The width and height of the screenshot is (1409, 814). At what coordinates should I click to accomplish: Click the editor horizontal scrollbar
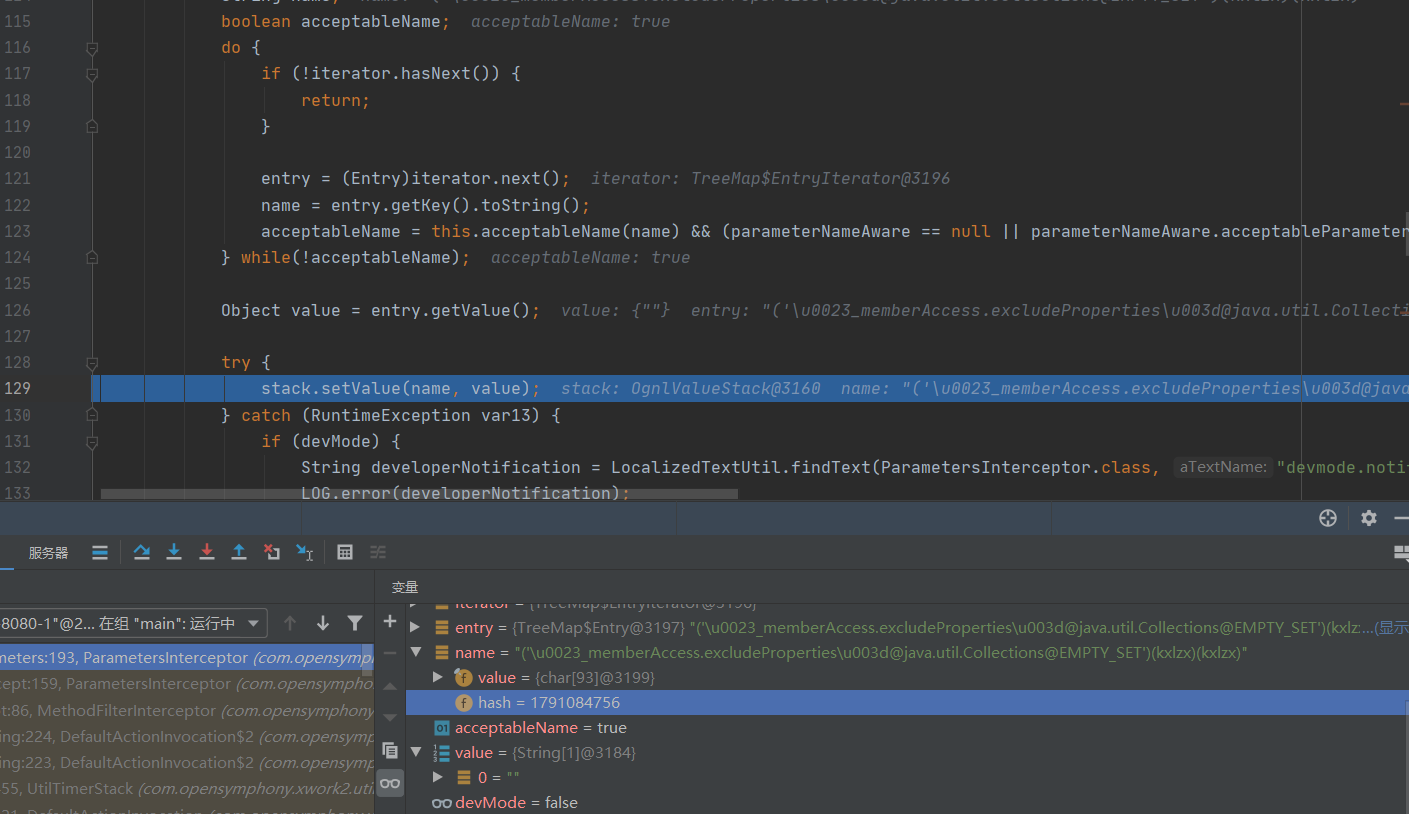click(419, 493)
